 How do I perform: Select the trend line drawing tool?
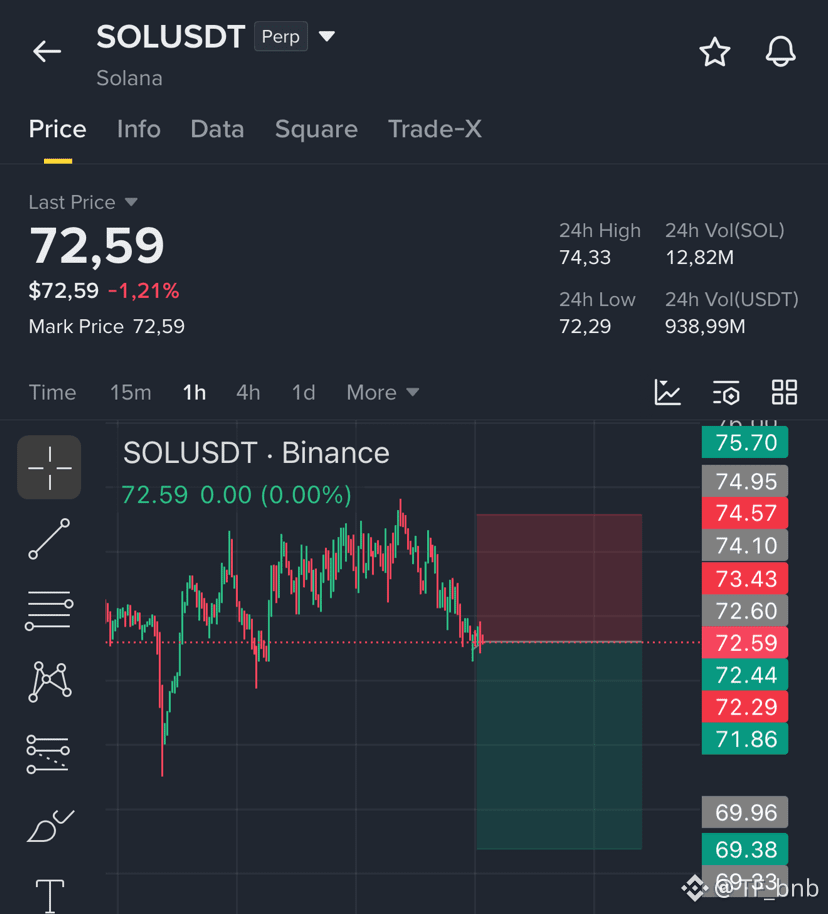50,539
